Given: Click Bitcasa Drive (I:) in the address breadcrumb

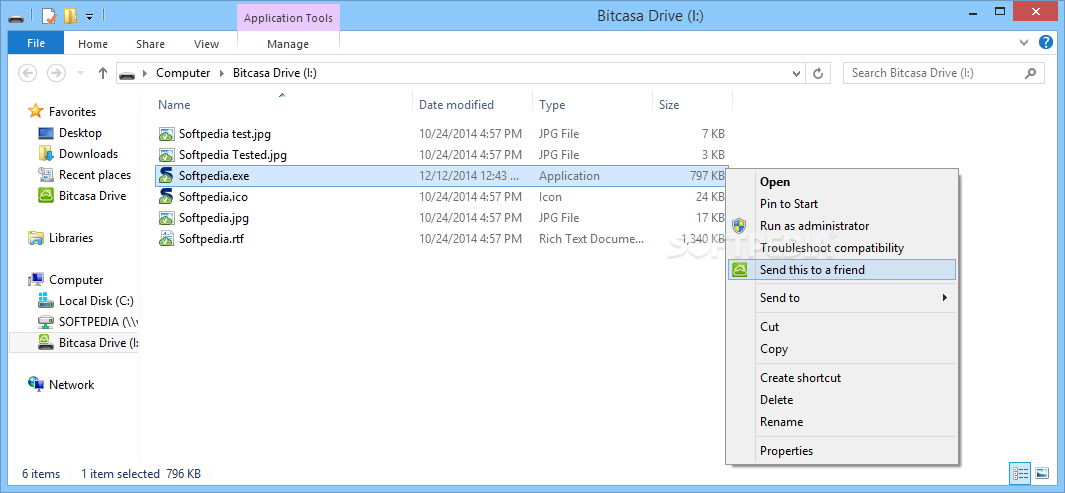Looking at the screenshot, I should 274,73.
